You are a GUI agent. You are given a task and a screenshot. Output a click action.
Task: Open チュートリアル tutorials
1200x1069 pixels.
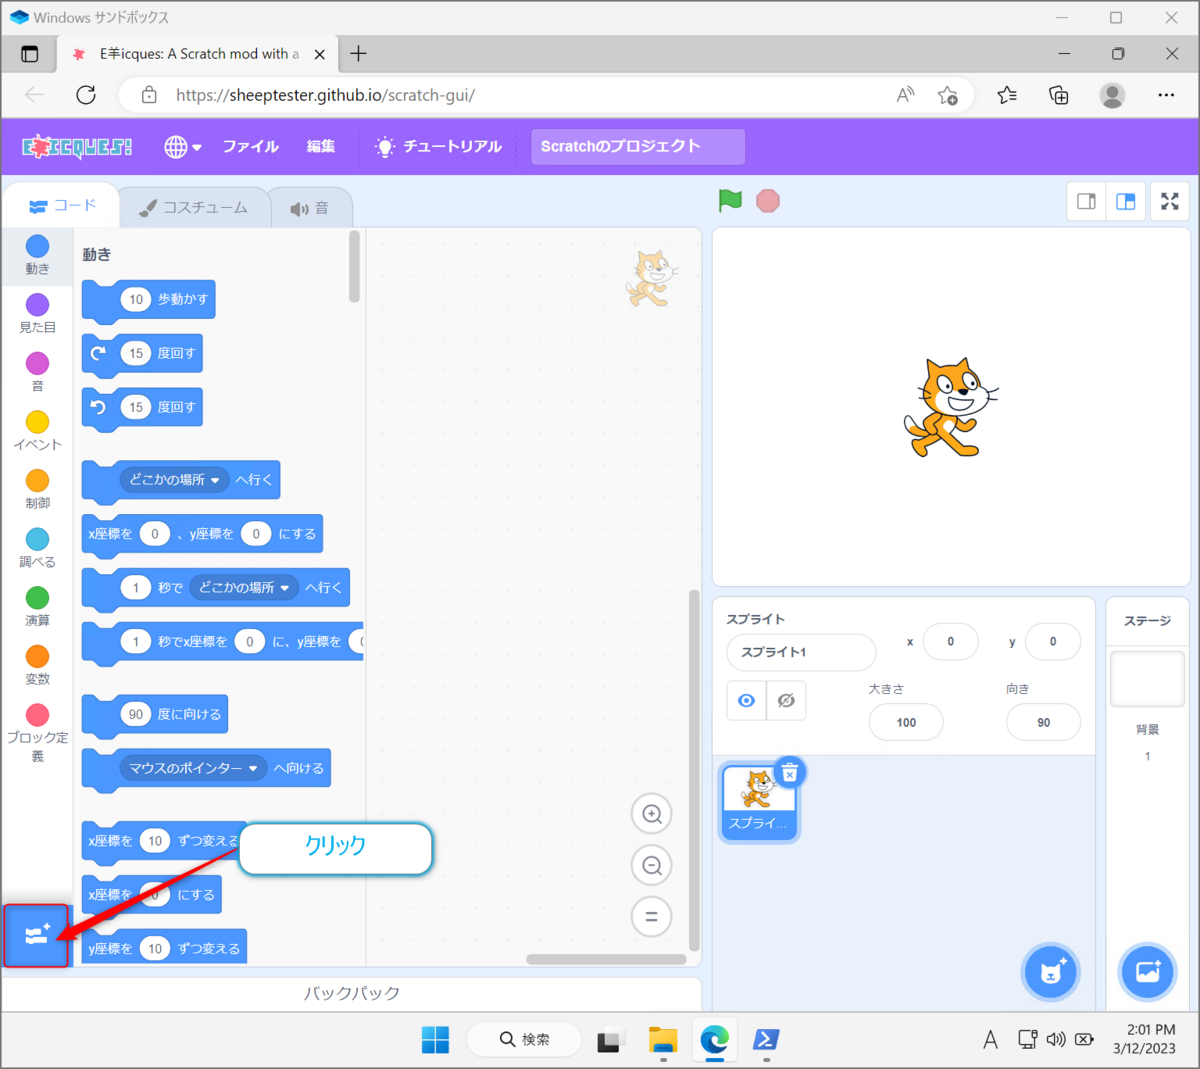pyautogui.click(x=438, y=147)
